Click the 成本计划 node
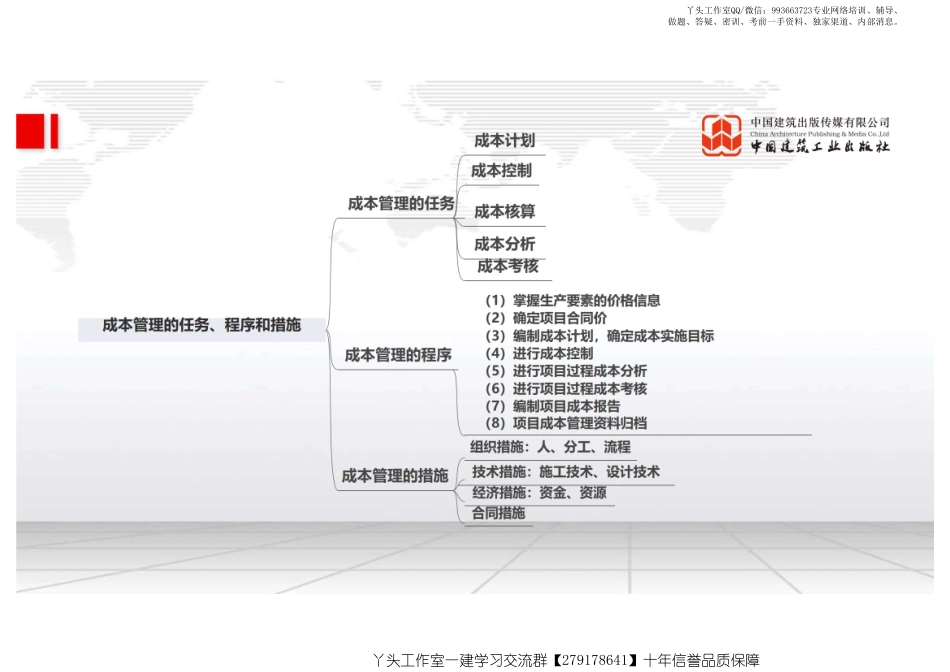 click(507, 142)
